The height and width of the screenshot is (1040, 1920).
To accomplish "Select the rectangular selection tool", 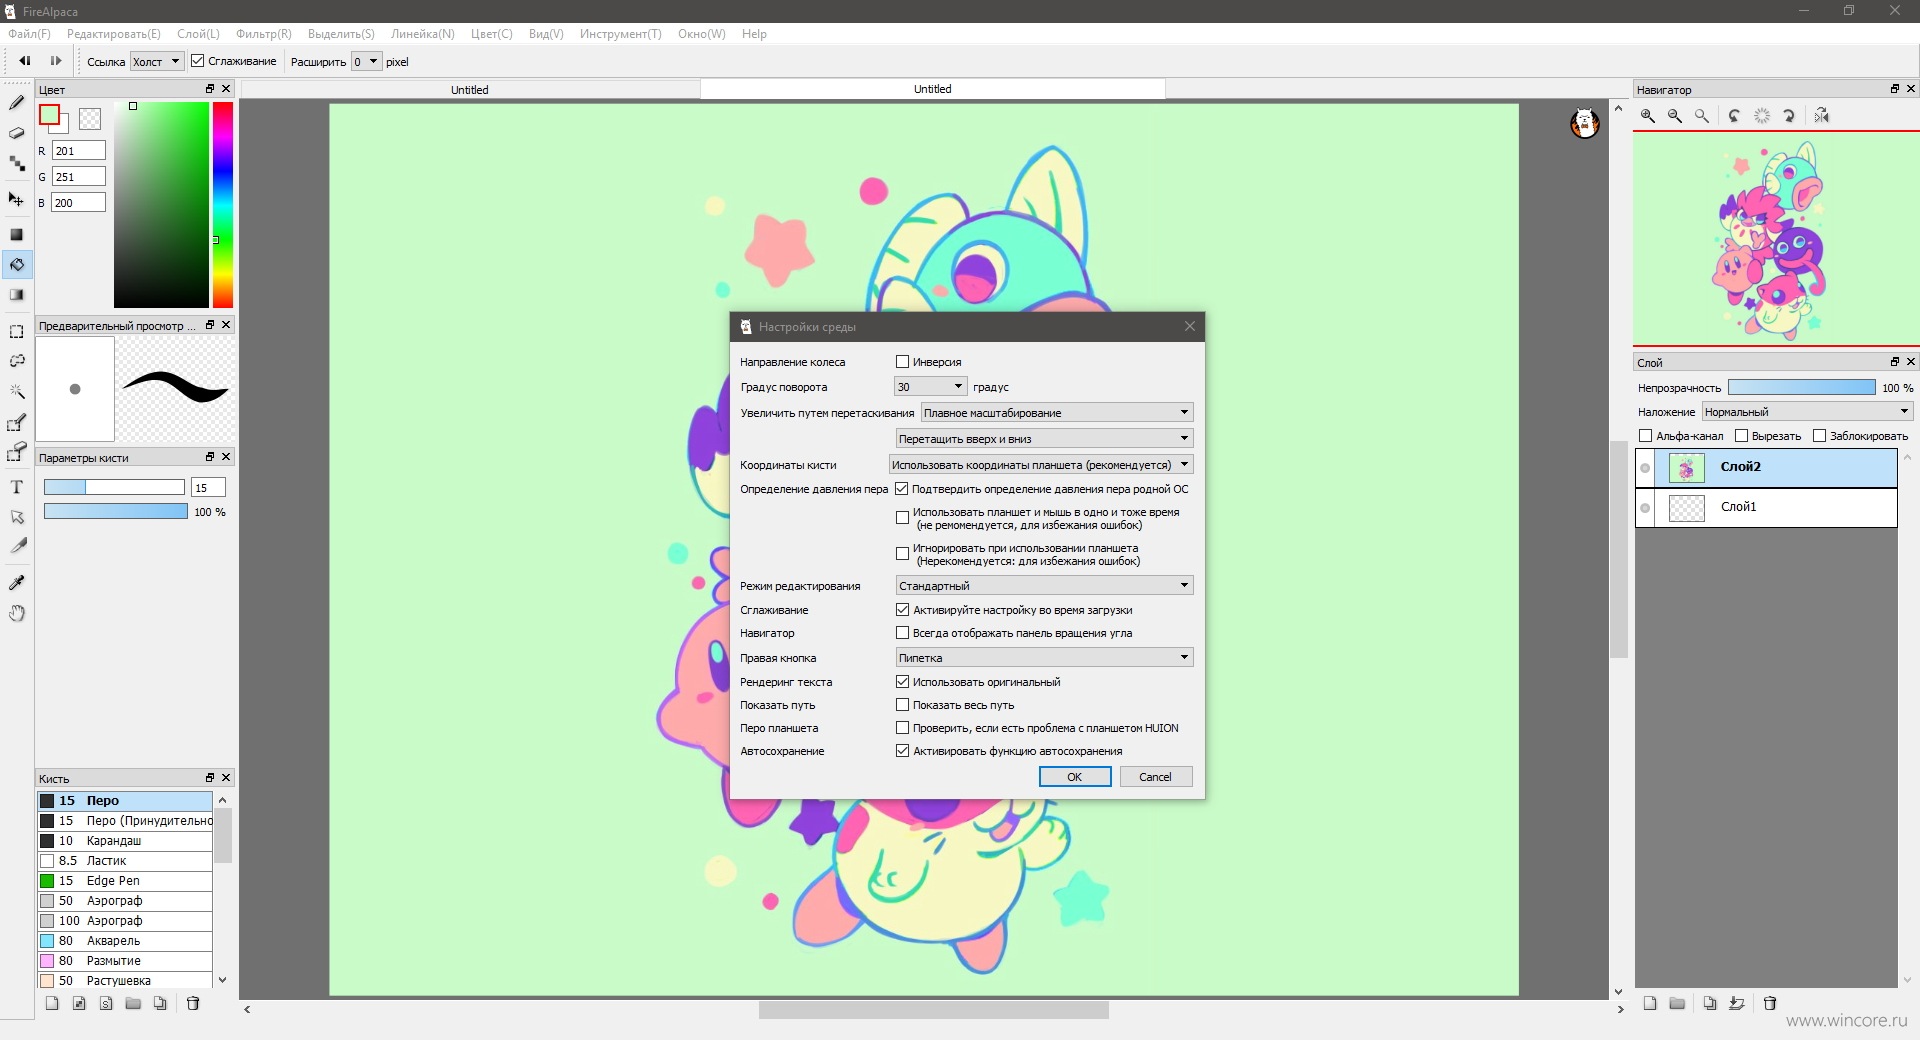I will (x=16, y=331).
